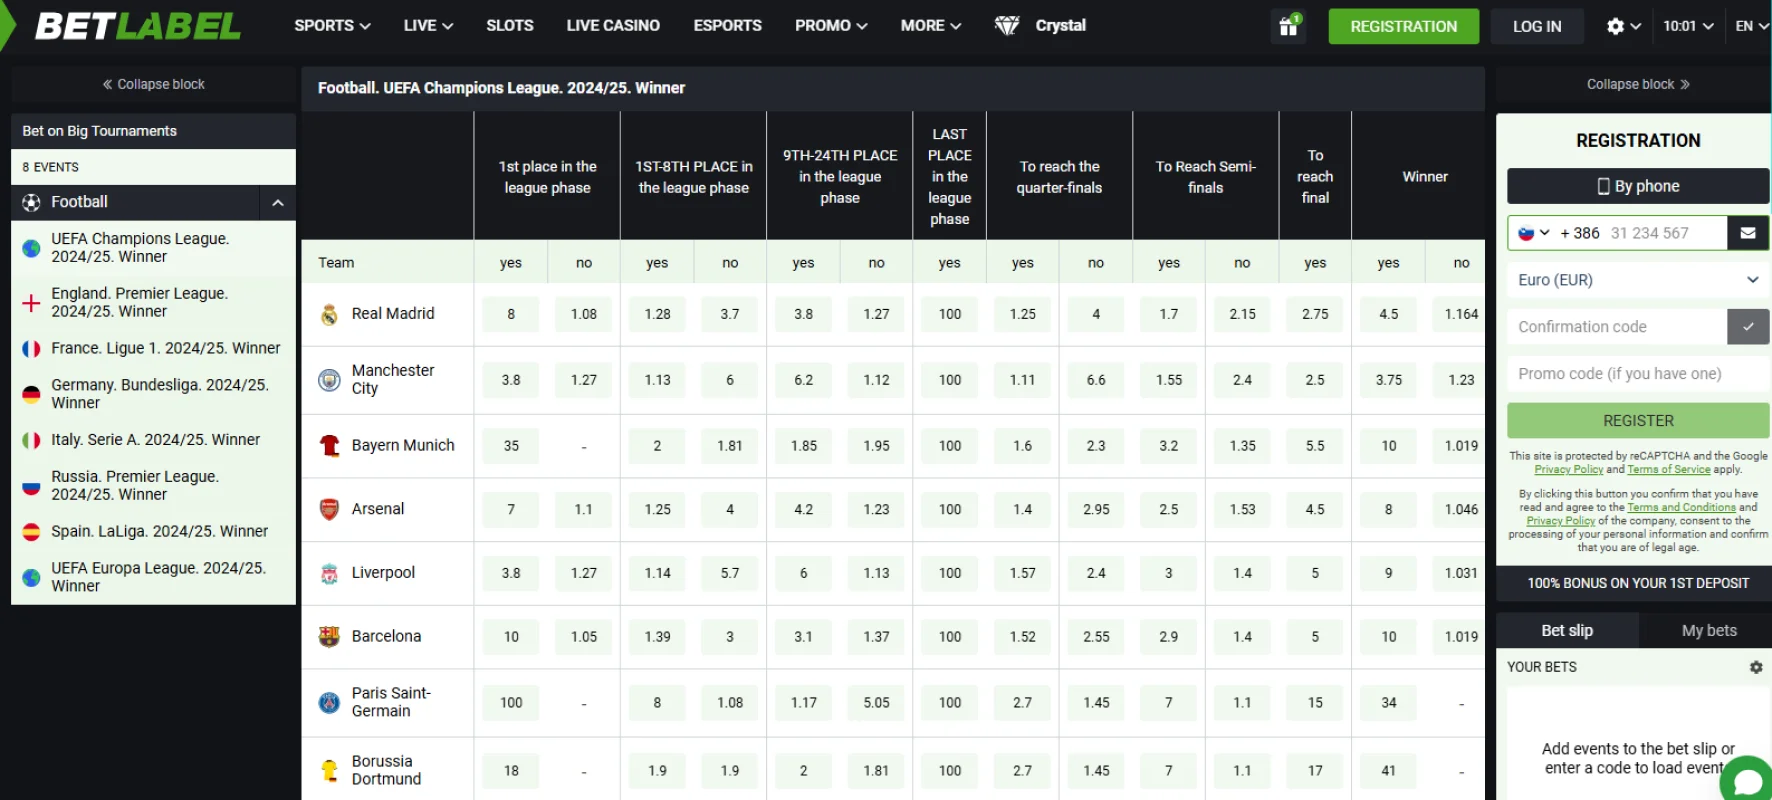Open ESPORTS menu item

coord(727,26)
